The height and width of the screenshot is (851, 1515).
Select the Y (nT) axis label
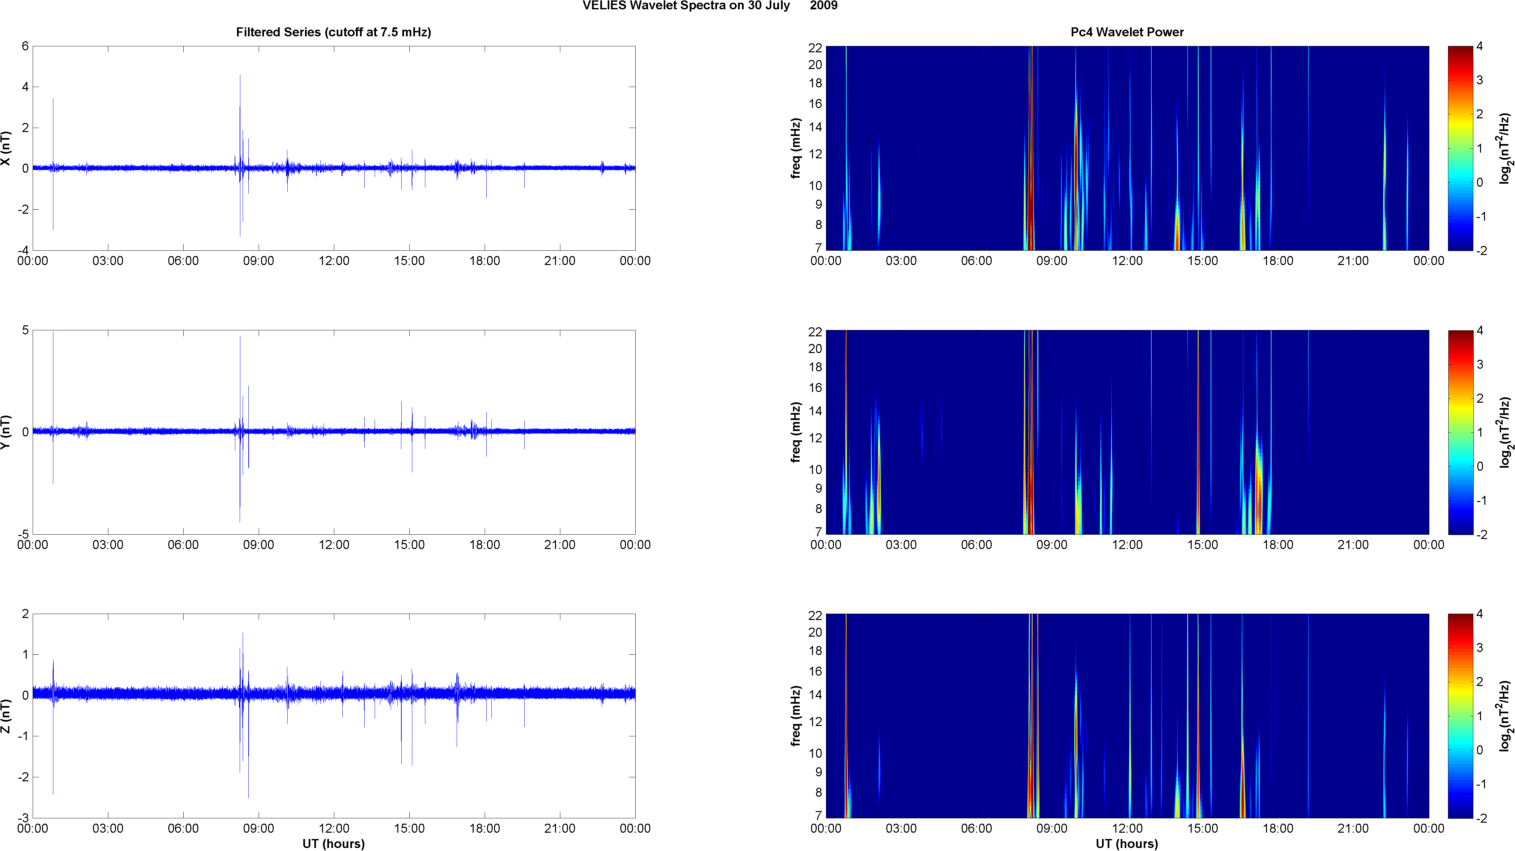click(7, 432)
